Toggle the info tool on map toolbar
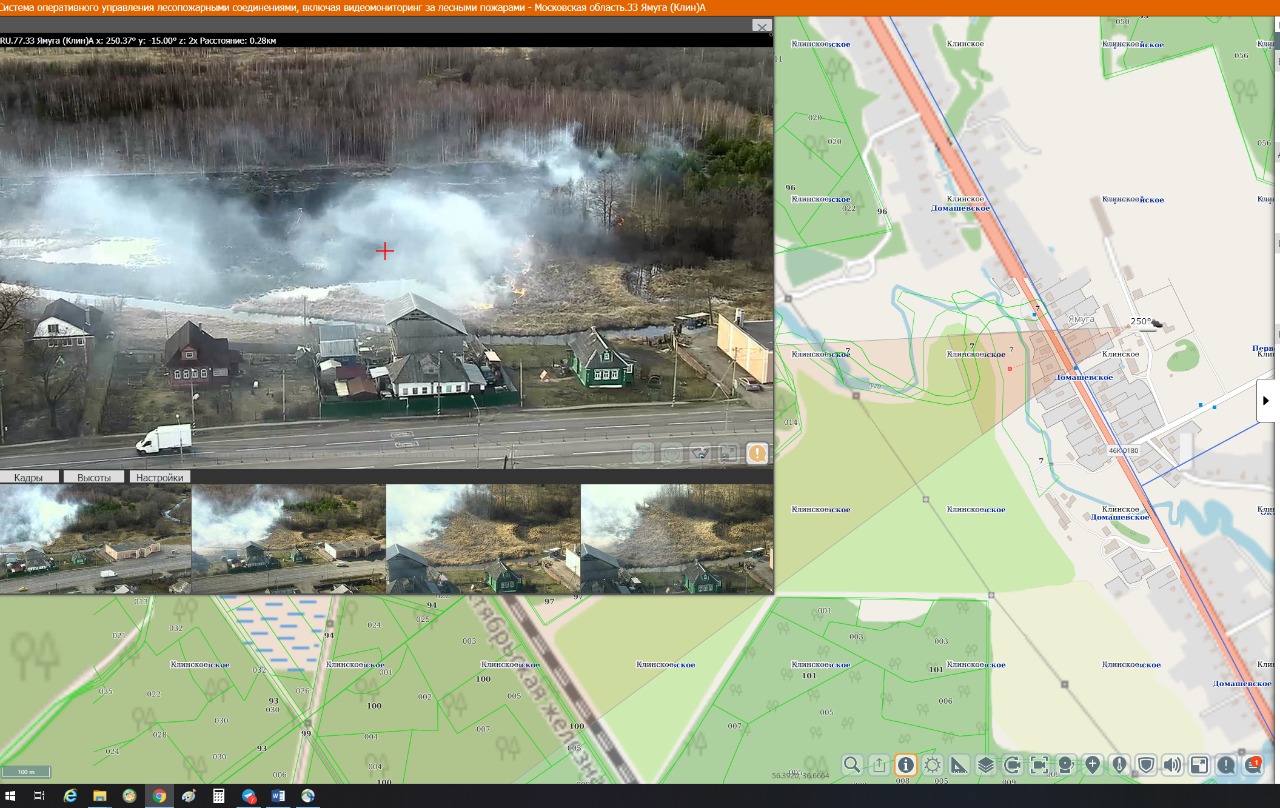This screenshot has width=1280, height=808. click(x=906, y=765)
